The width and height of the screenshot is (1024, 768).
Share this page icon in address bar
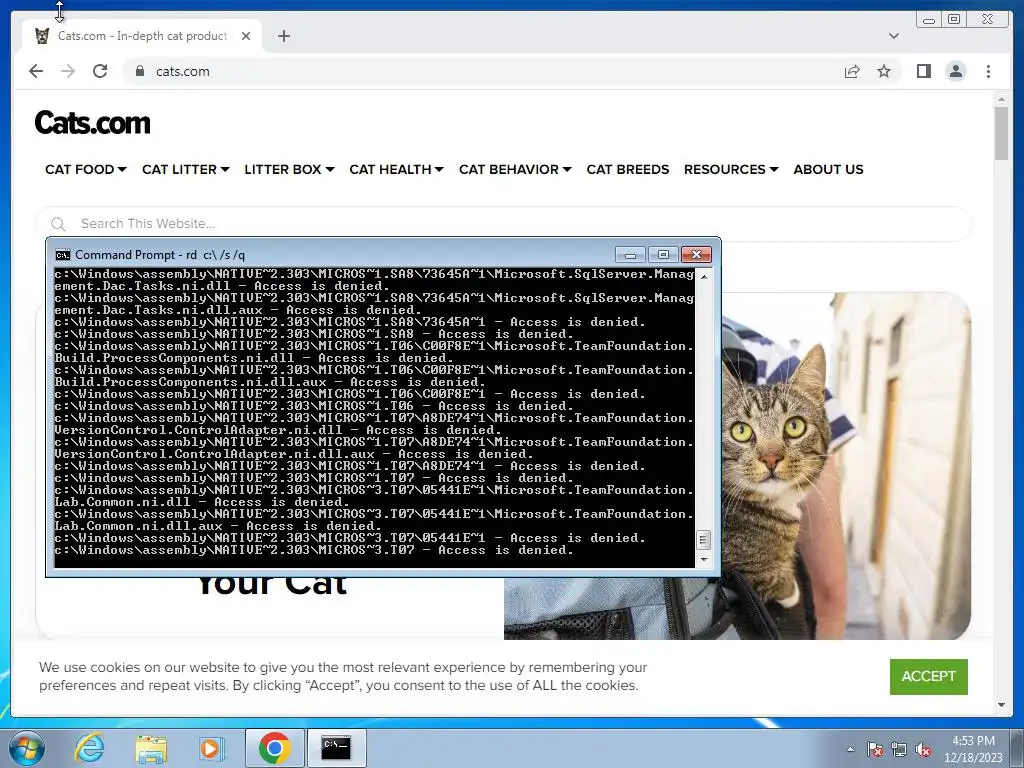coord(852,71)
